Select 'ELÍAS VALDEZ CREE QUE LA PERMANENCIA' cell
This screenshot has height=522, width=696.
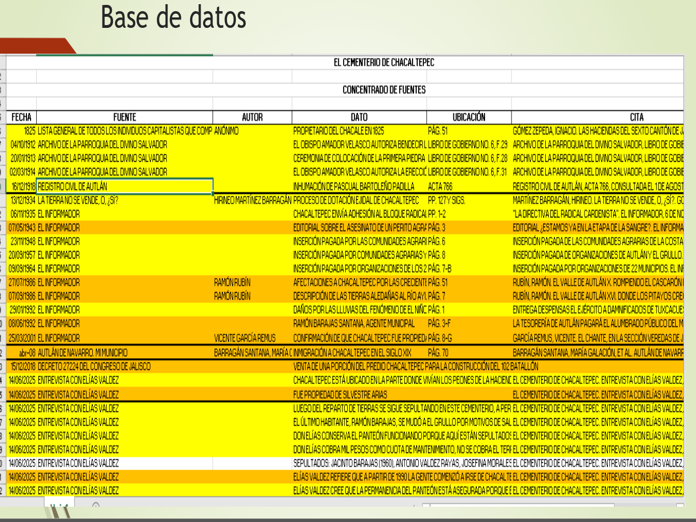click(402, 491)
